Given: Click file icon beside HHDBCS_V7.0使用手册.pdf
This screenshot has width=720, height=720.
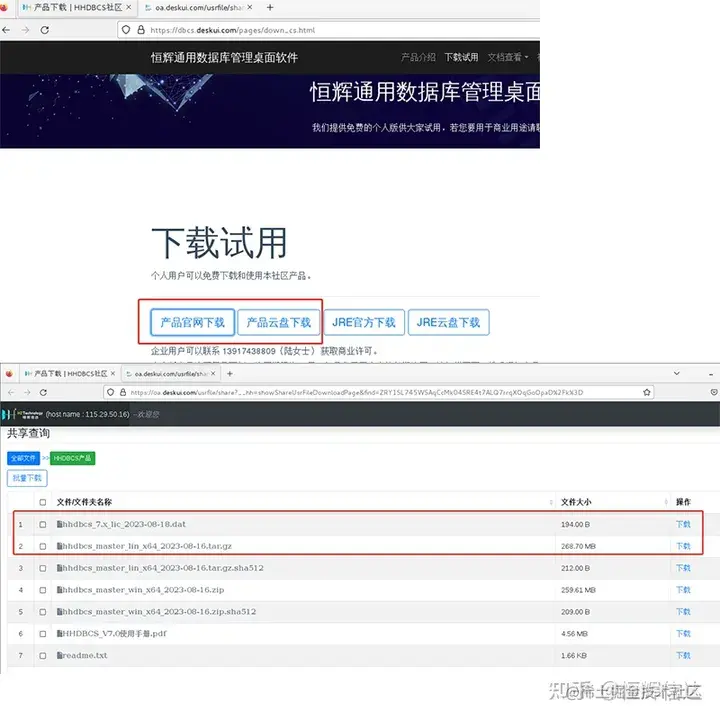Looking at the screenshot, I should click(x=59, y=634).
